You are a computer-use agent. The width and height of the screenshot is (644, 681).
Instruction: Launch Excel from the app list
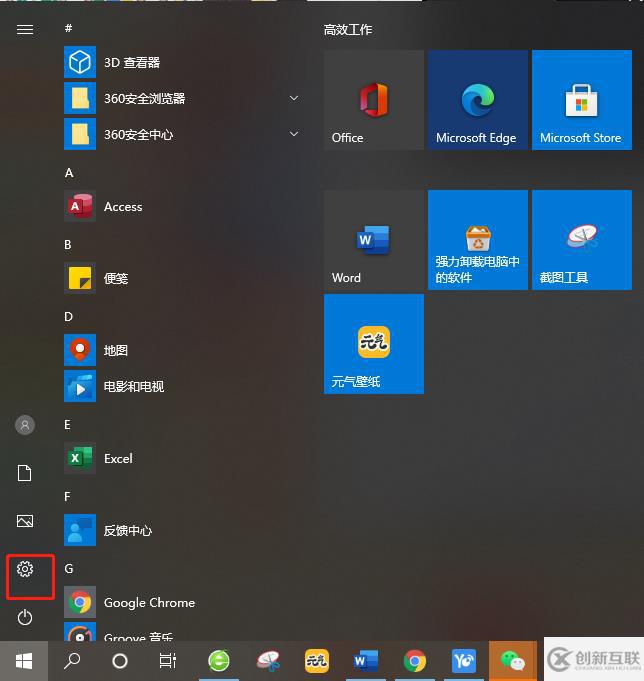182,458
